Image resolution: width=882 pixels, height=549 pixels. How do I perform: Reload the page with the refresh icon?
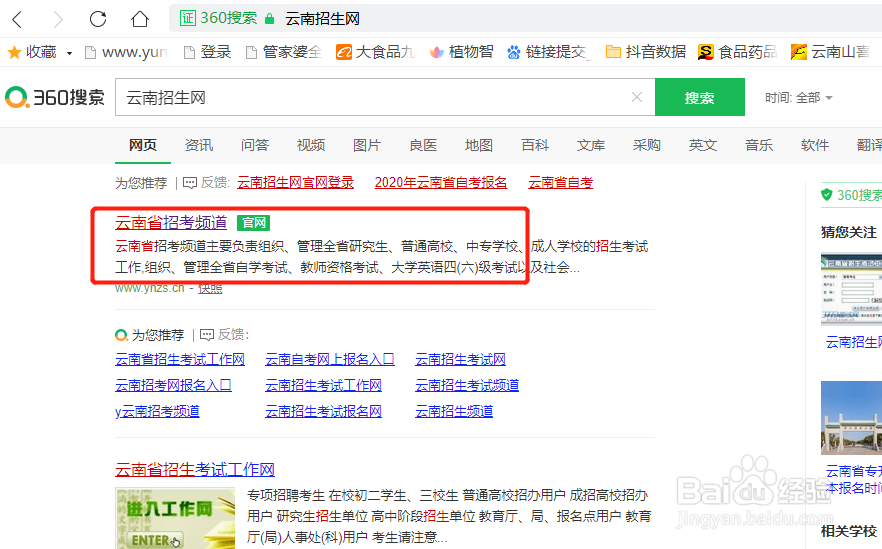98,19
